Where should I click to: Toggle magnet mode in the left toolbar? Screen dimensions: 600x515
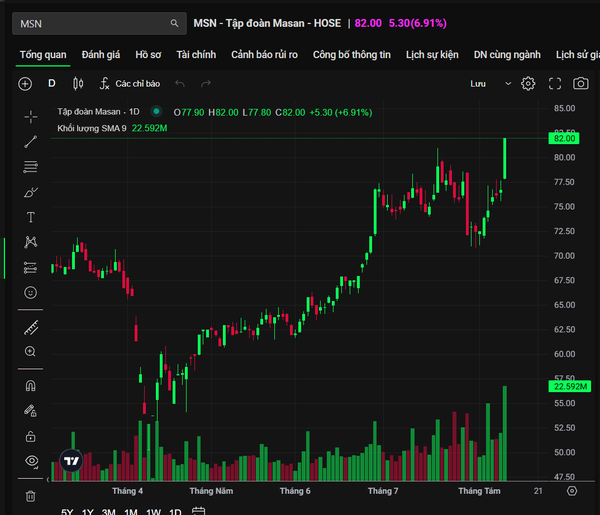(31, 386)
